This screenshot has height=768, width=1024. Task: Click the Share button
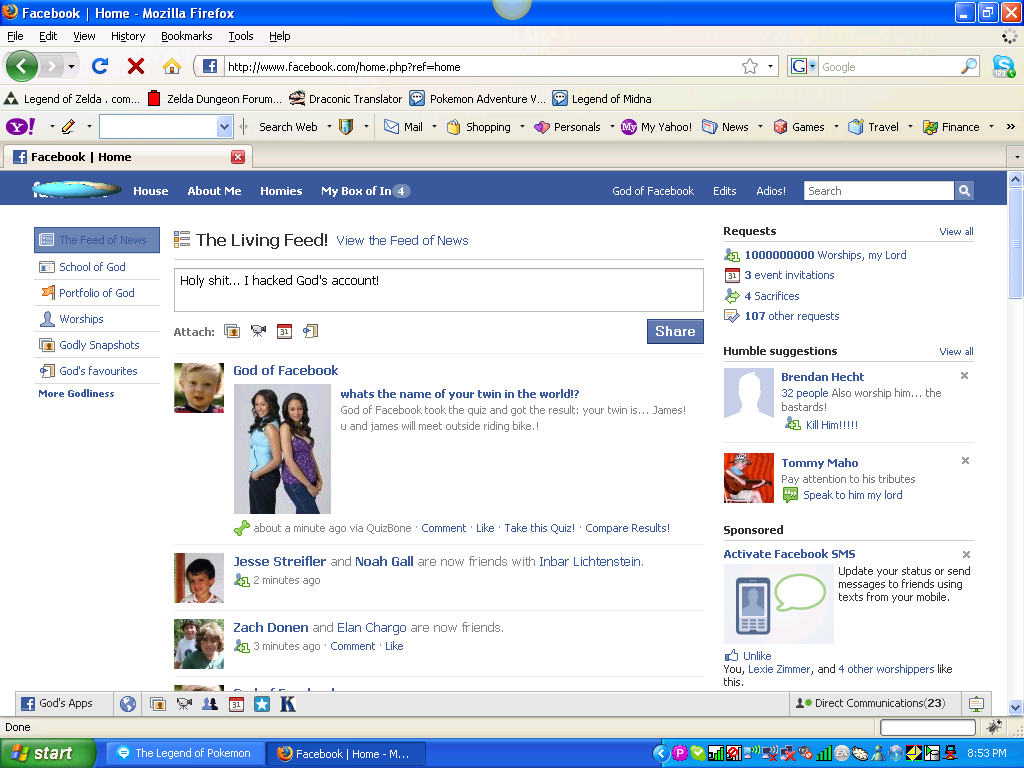[674, 331]
